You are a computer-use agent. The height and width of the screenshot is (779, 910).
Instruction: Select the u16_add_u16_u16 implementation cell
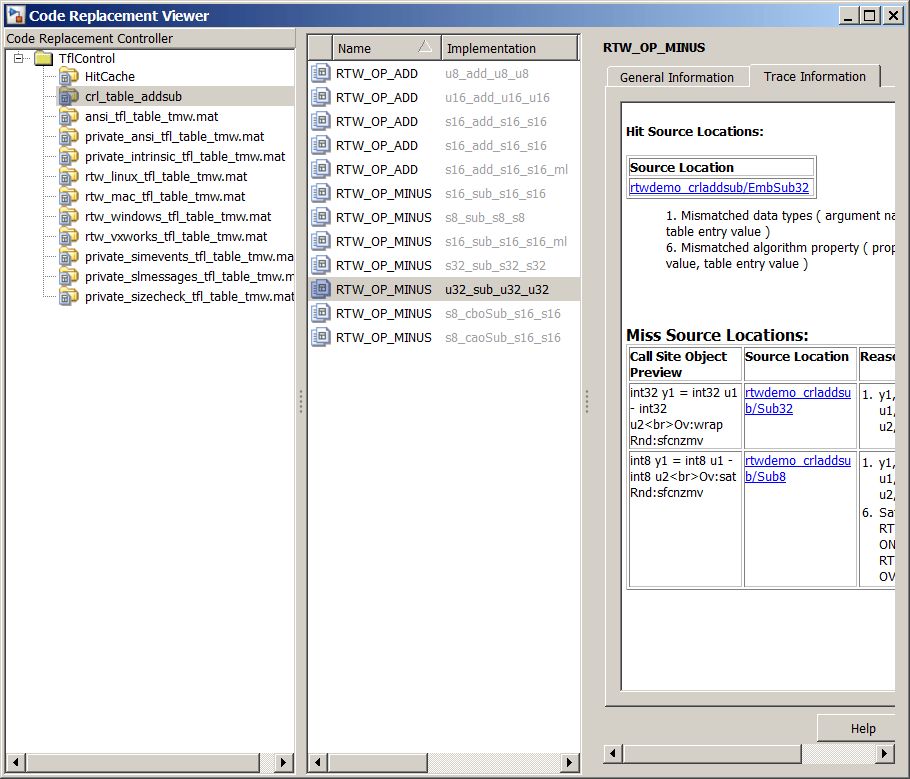497,98
